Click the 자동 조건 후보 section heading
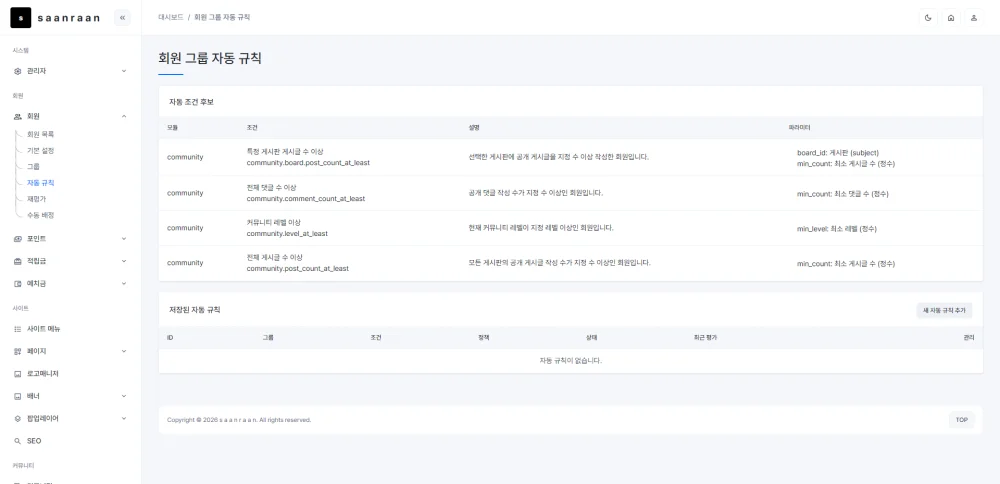The height and width of the screenshot is (484, 1000). click(x=191, y=102)
